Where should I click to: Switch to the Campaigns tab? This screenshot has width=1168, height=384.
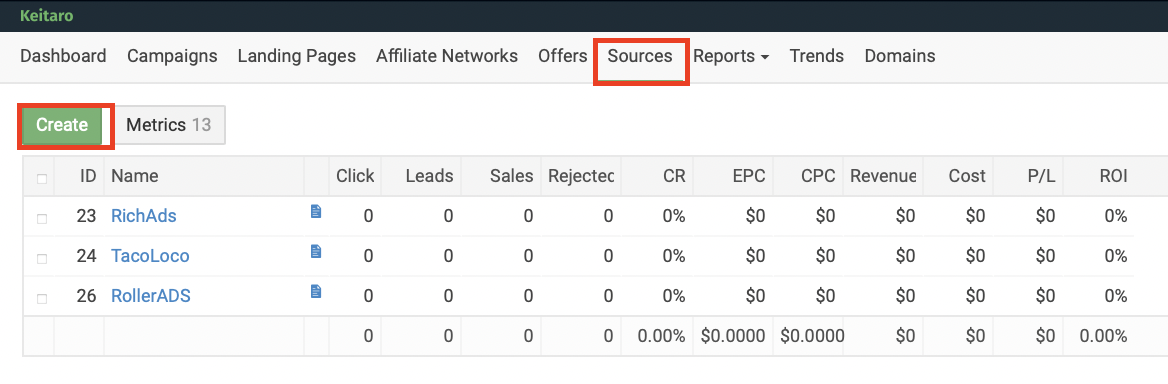[x=172, y=56]
